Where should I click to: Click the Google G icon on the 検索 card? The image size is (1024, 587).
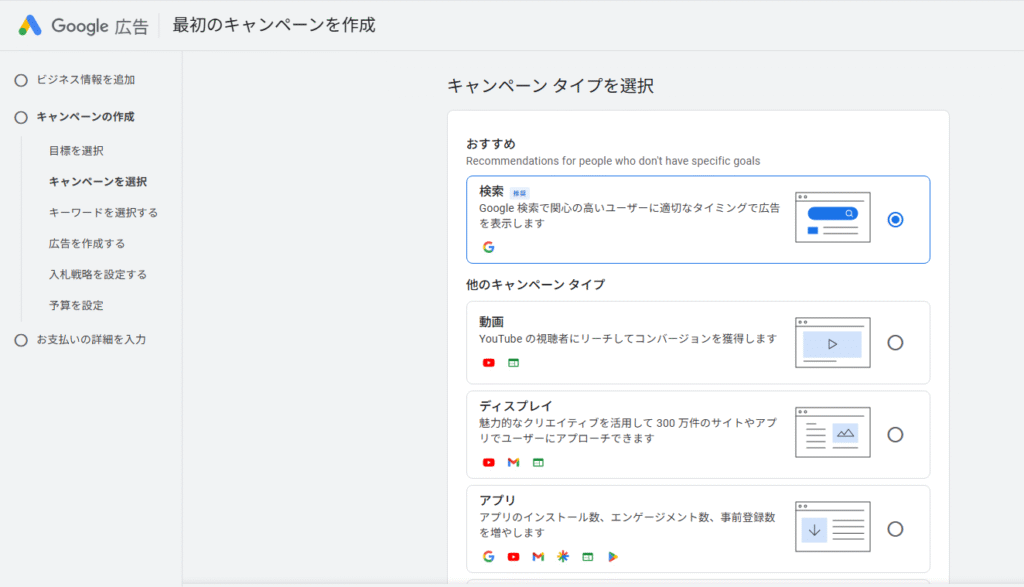[x=489, y=246]
